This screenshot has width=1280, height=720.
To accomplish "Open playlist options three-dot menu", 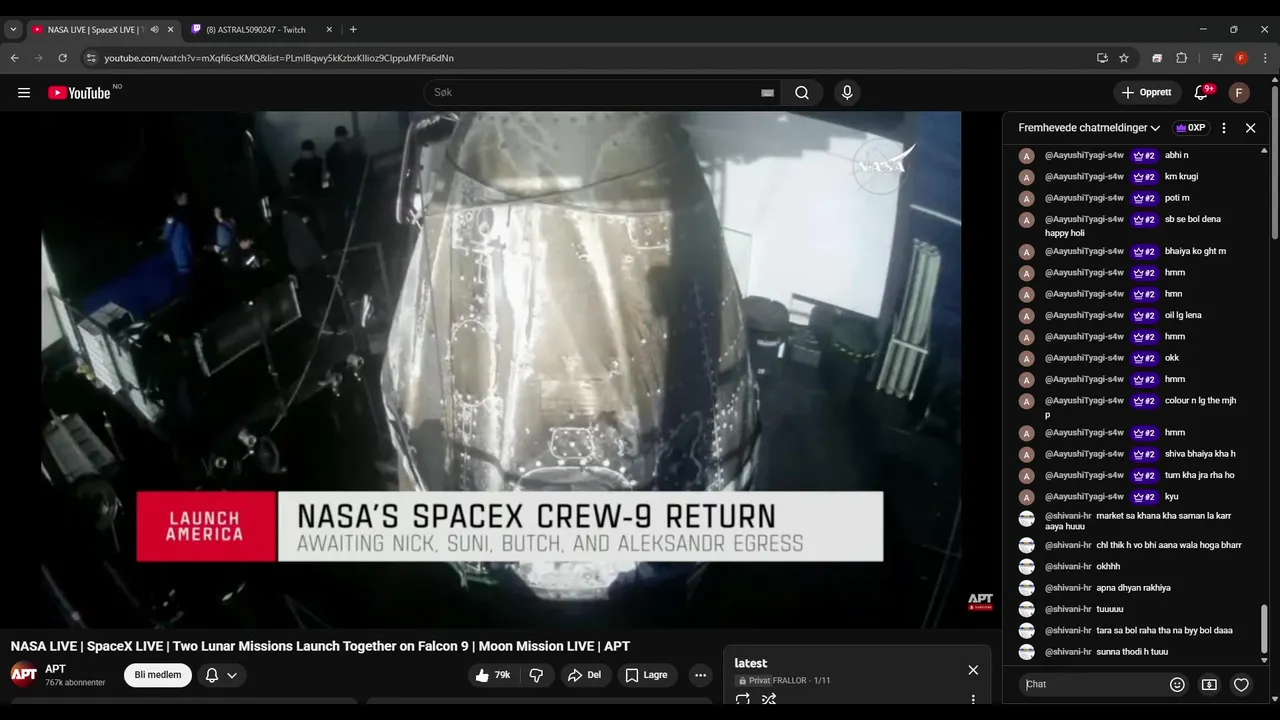I will pyautogui.click(x=973, y=699).
